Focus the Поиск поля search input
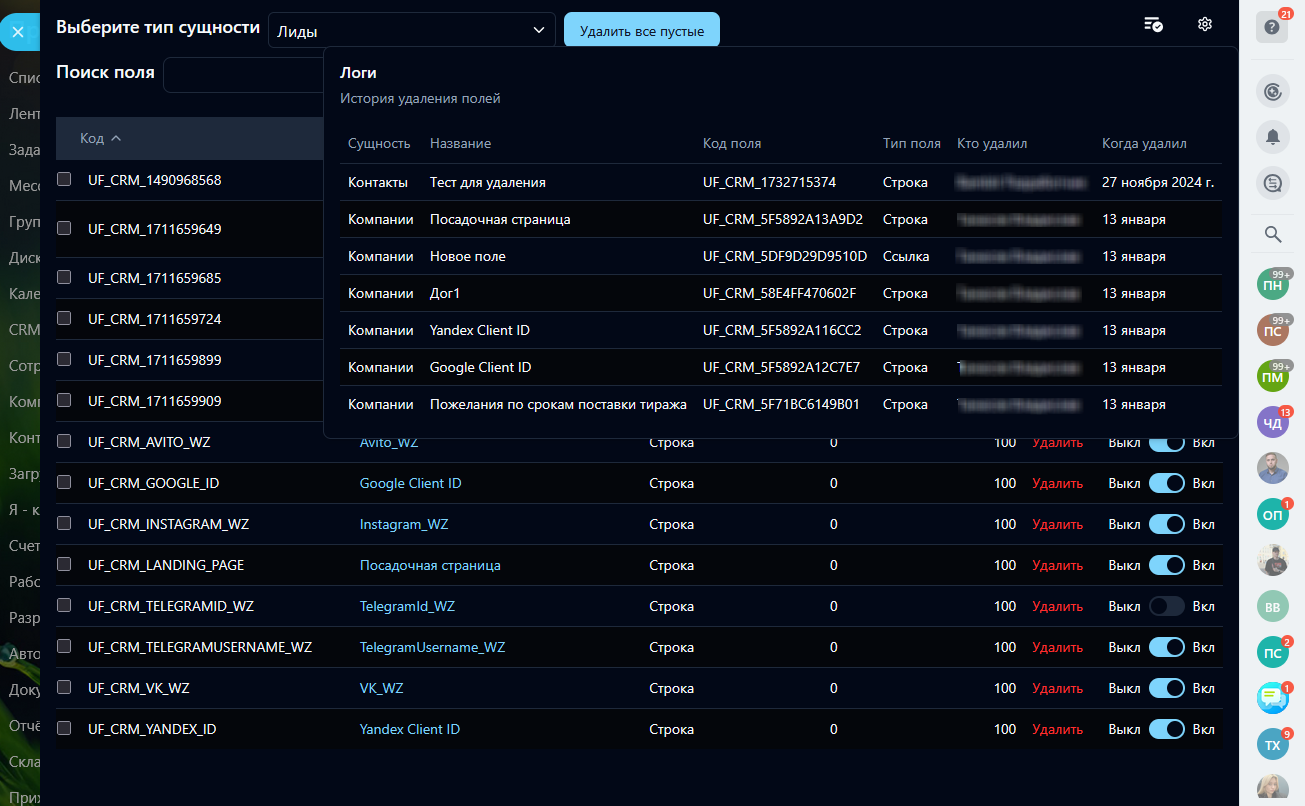The height and width of the screenshot is (806, 1305). [245, 74]
